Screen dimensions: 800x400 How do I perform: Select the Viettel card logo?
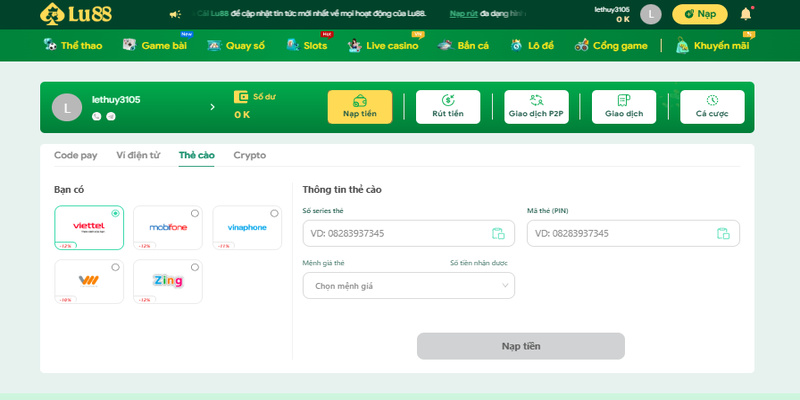pos(89,226)
